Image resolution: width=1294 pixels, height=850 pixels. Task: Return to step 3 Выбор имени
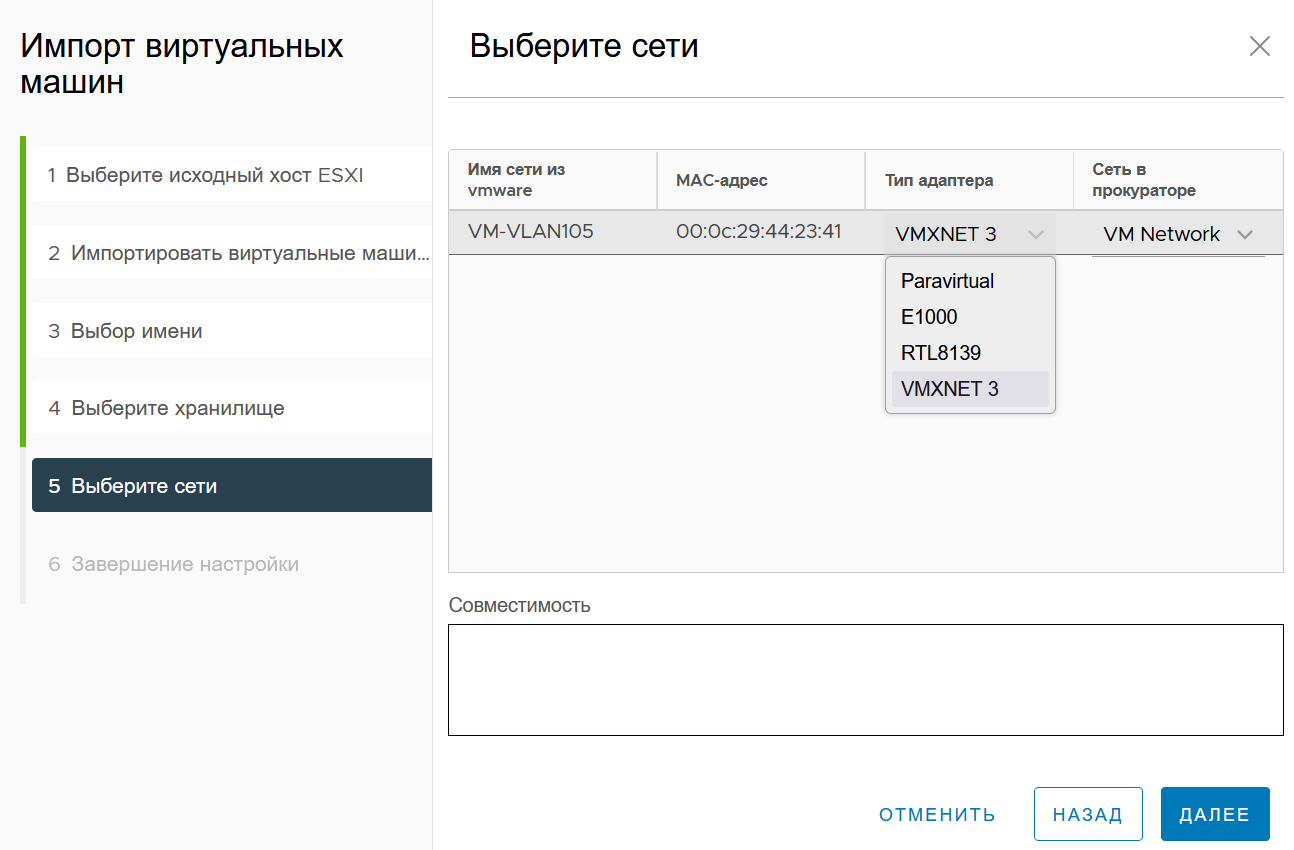point(232,331)
